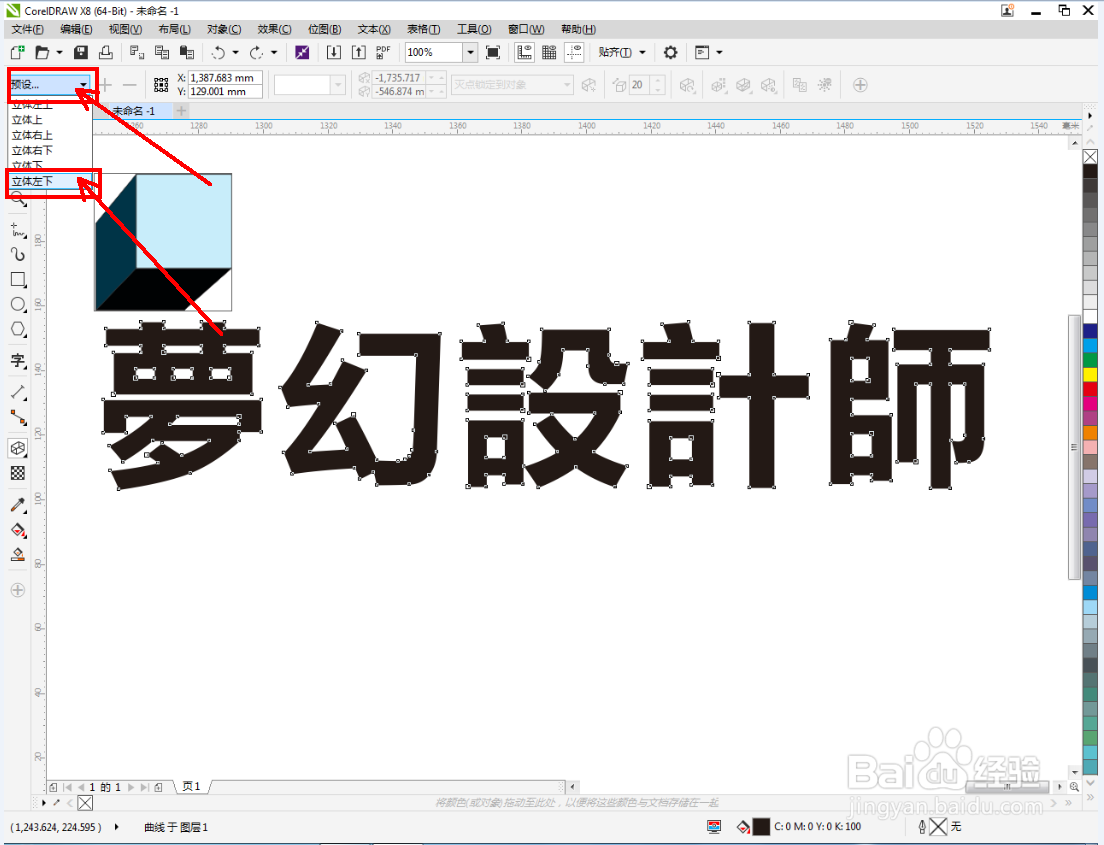Create a new document

pos(18,52)
